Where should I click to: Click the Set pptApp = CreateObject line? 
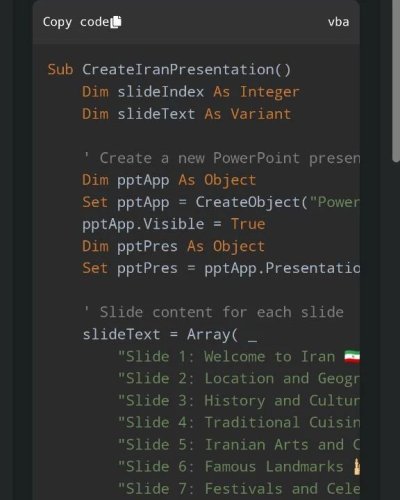click(x=221, y=202)
